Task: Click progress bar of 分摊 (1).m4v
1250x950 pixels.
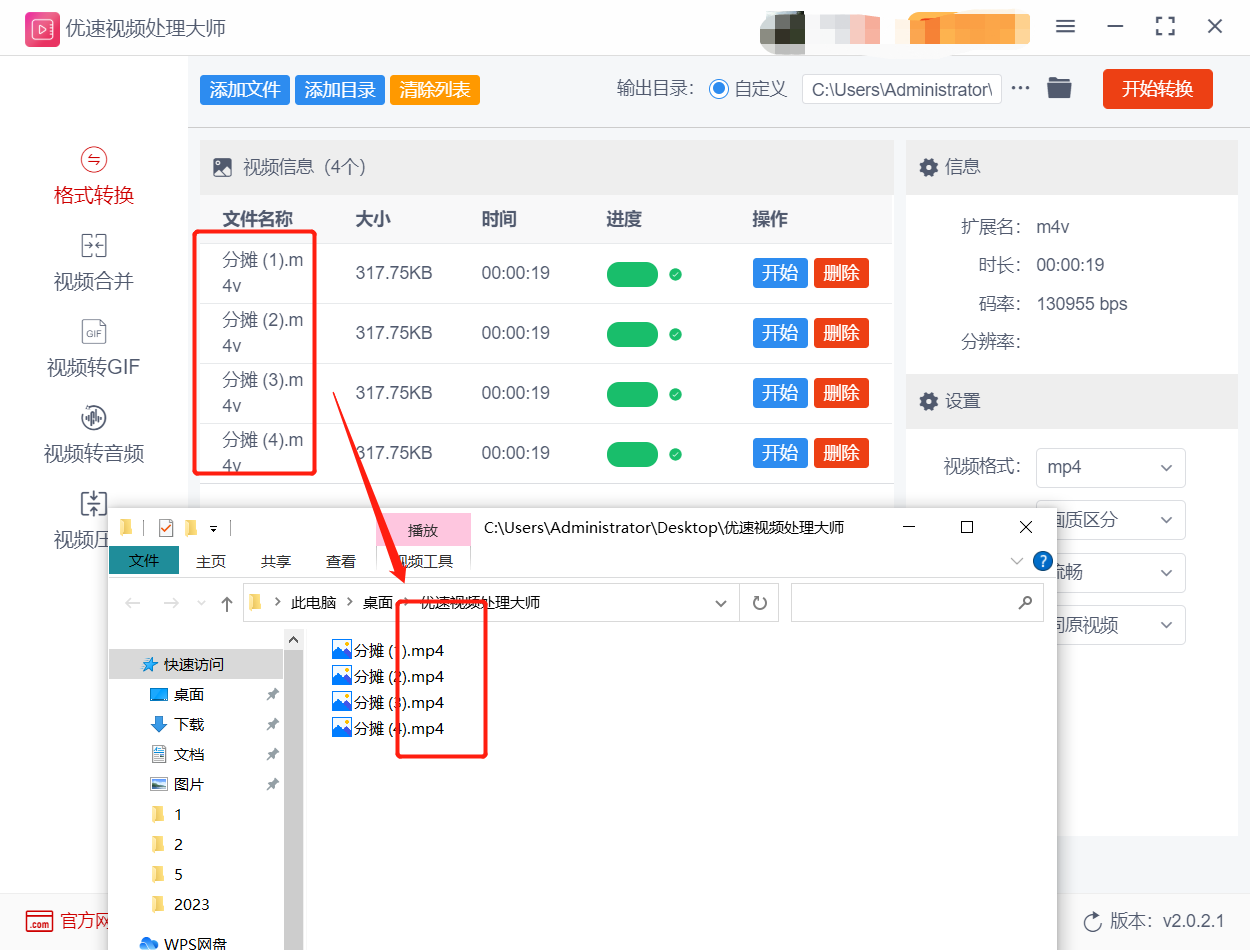Action: (x=632, y=274)
